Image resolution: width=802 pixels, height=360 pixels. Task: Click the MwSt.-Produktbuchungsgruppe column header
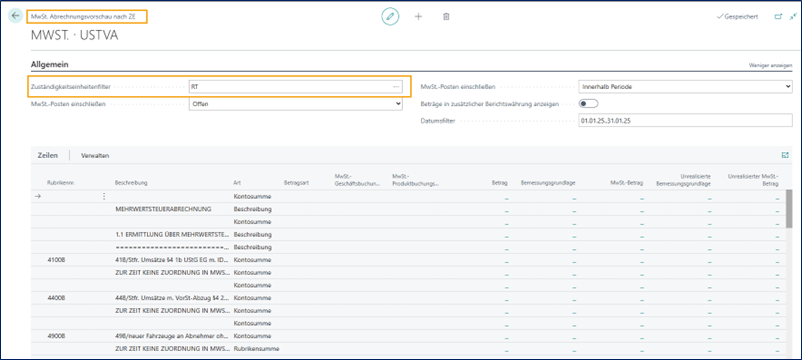tap(416, 179)
